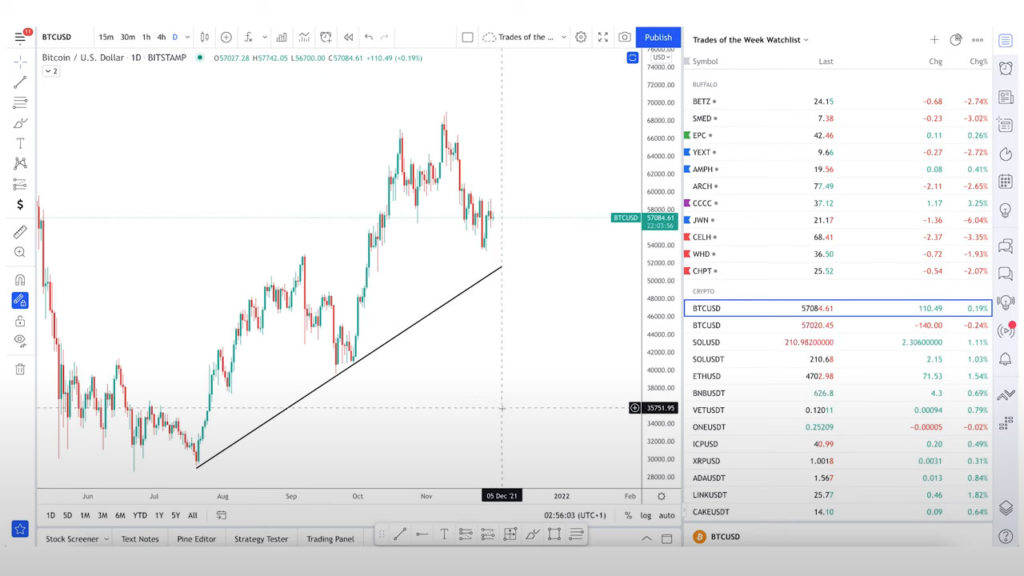Screen dimensions: 1024x576
Task: Click the BTCUSD symbol search field
Action: [x=57, y=37]
